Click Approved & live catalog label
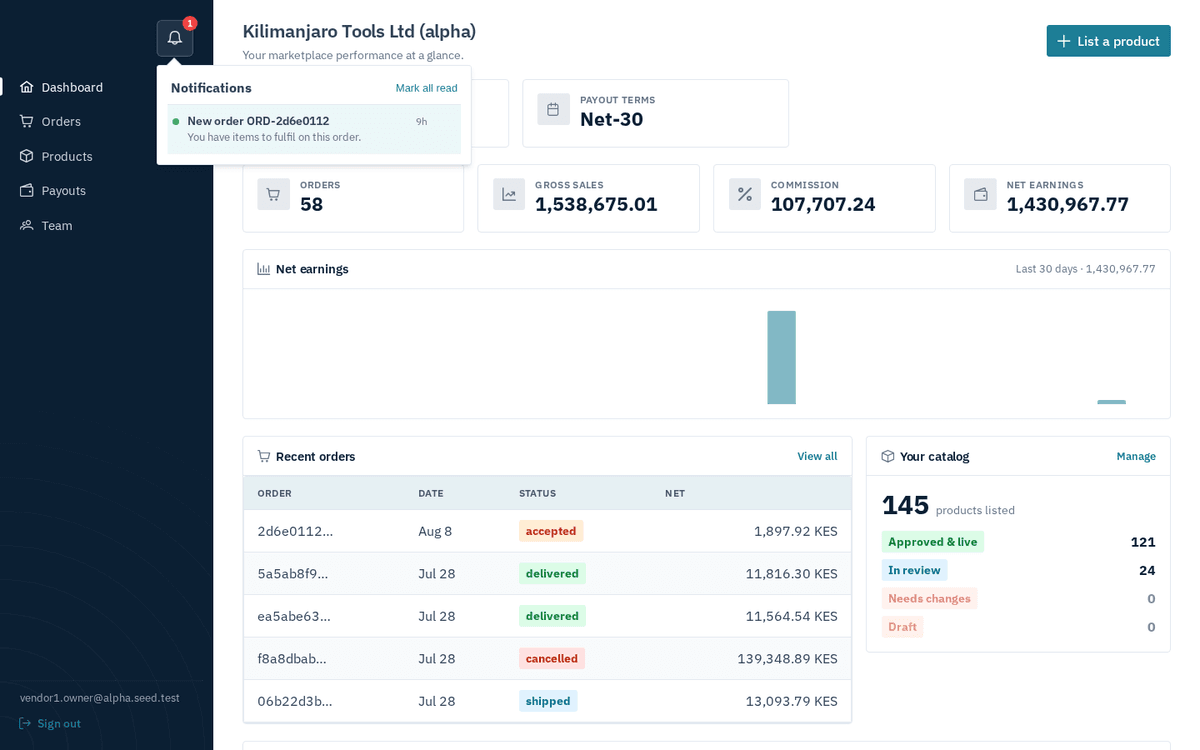The height and width of the screenshot is (750, 1200). click(x=933, y=542)
